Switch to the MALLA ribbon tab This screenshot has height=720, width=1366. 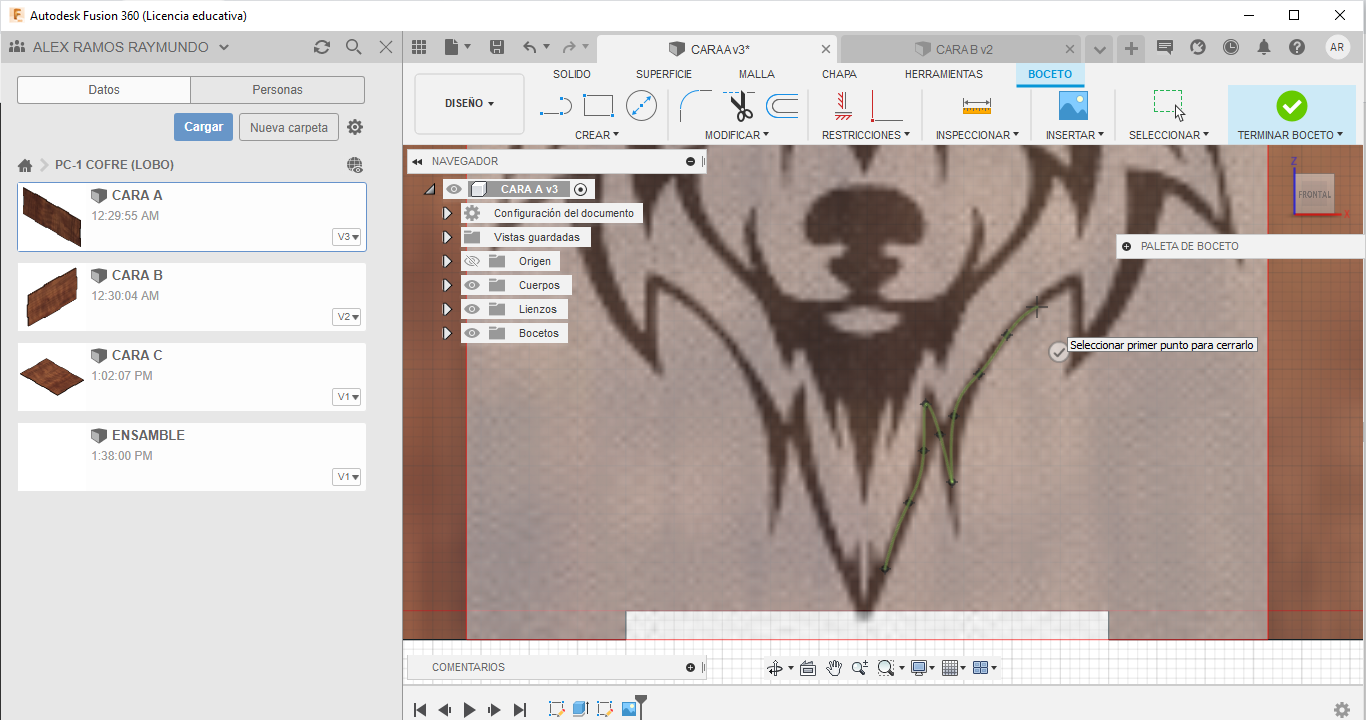pyautogui.click(x=757, y=74)
